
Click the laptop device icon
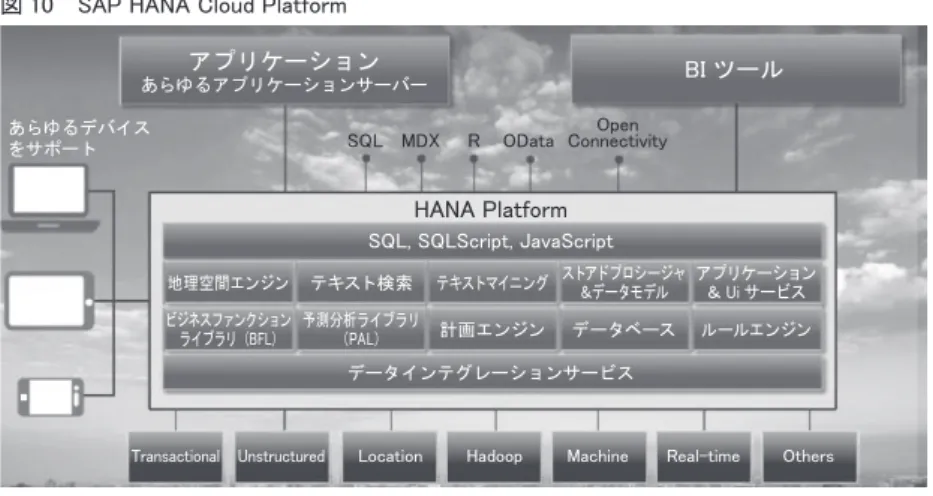[49, 198]
